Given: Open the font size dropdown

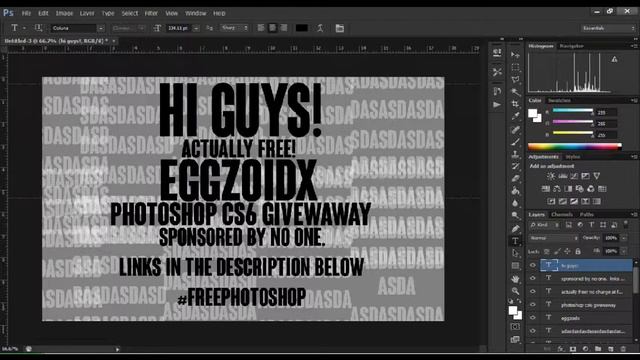Looking at the screenshot, I should [196, 28].
